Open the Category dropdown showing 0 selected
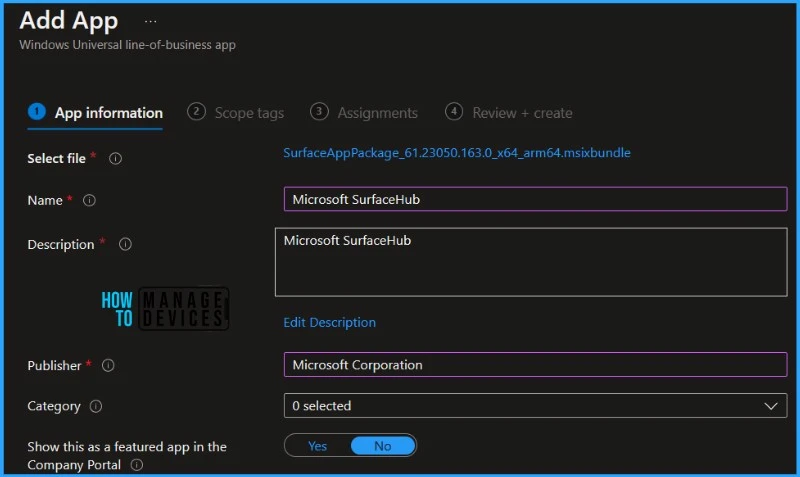800x477 pixels. [x=535, y=406]
